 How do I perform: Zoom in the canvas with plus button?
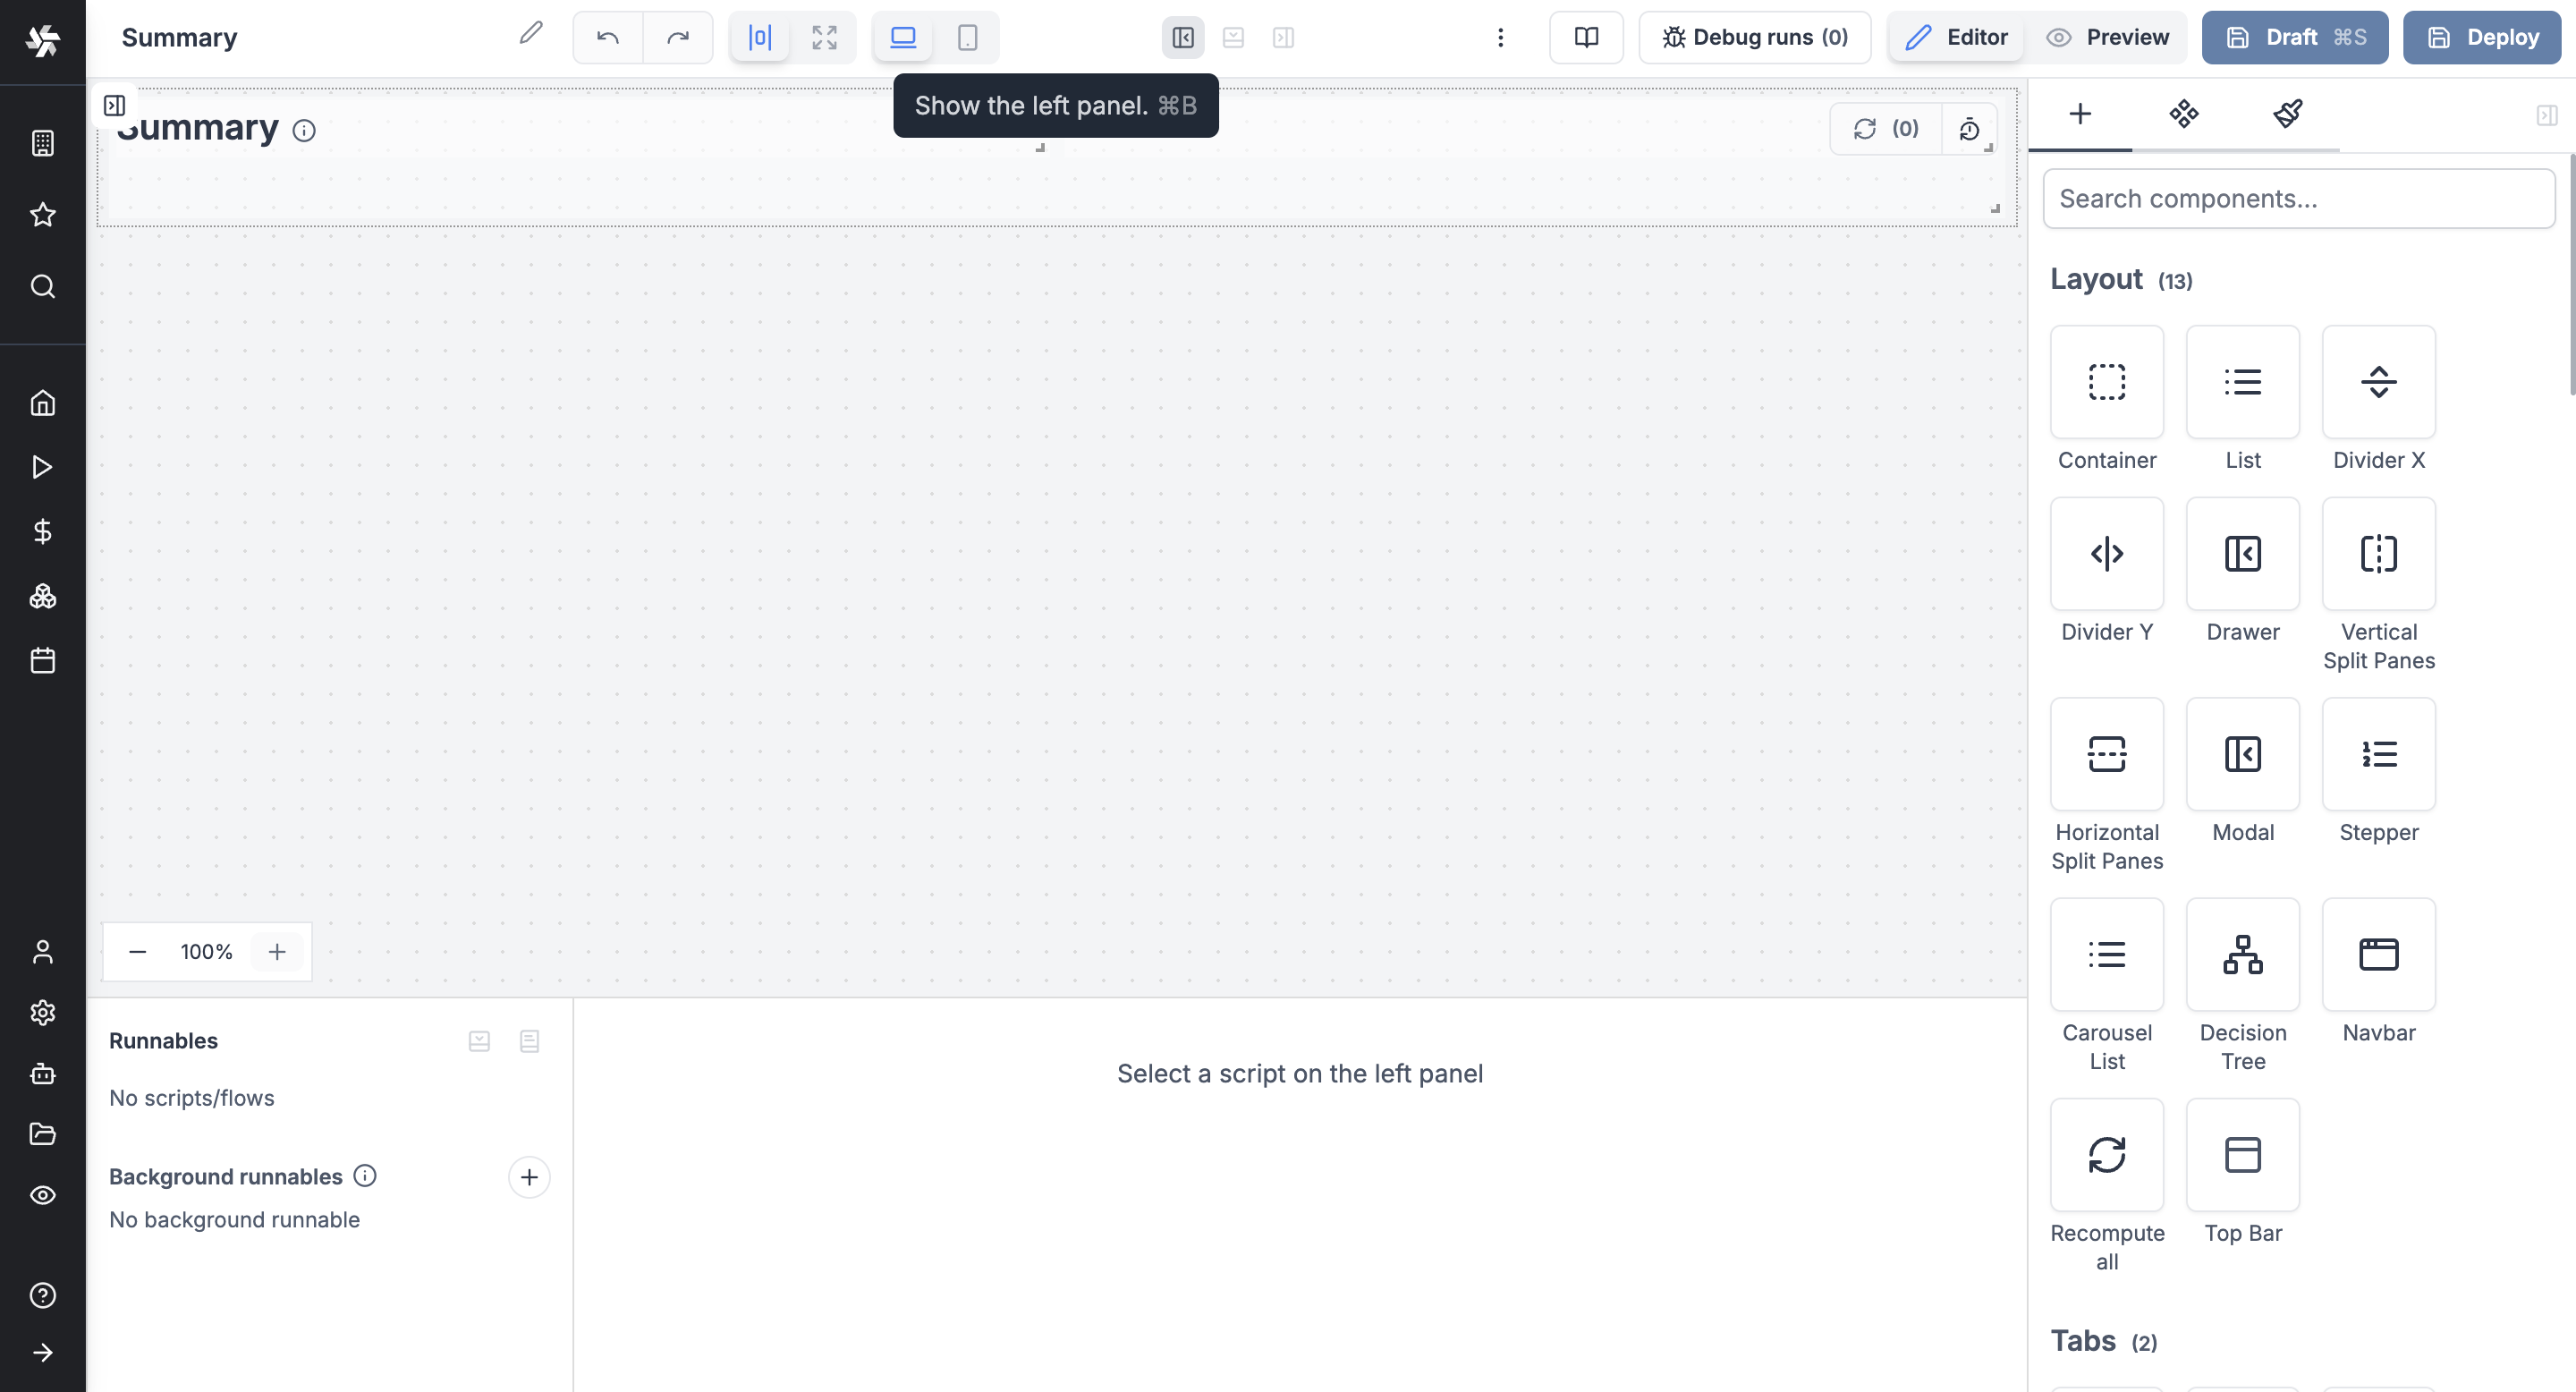[277, 952]
